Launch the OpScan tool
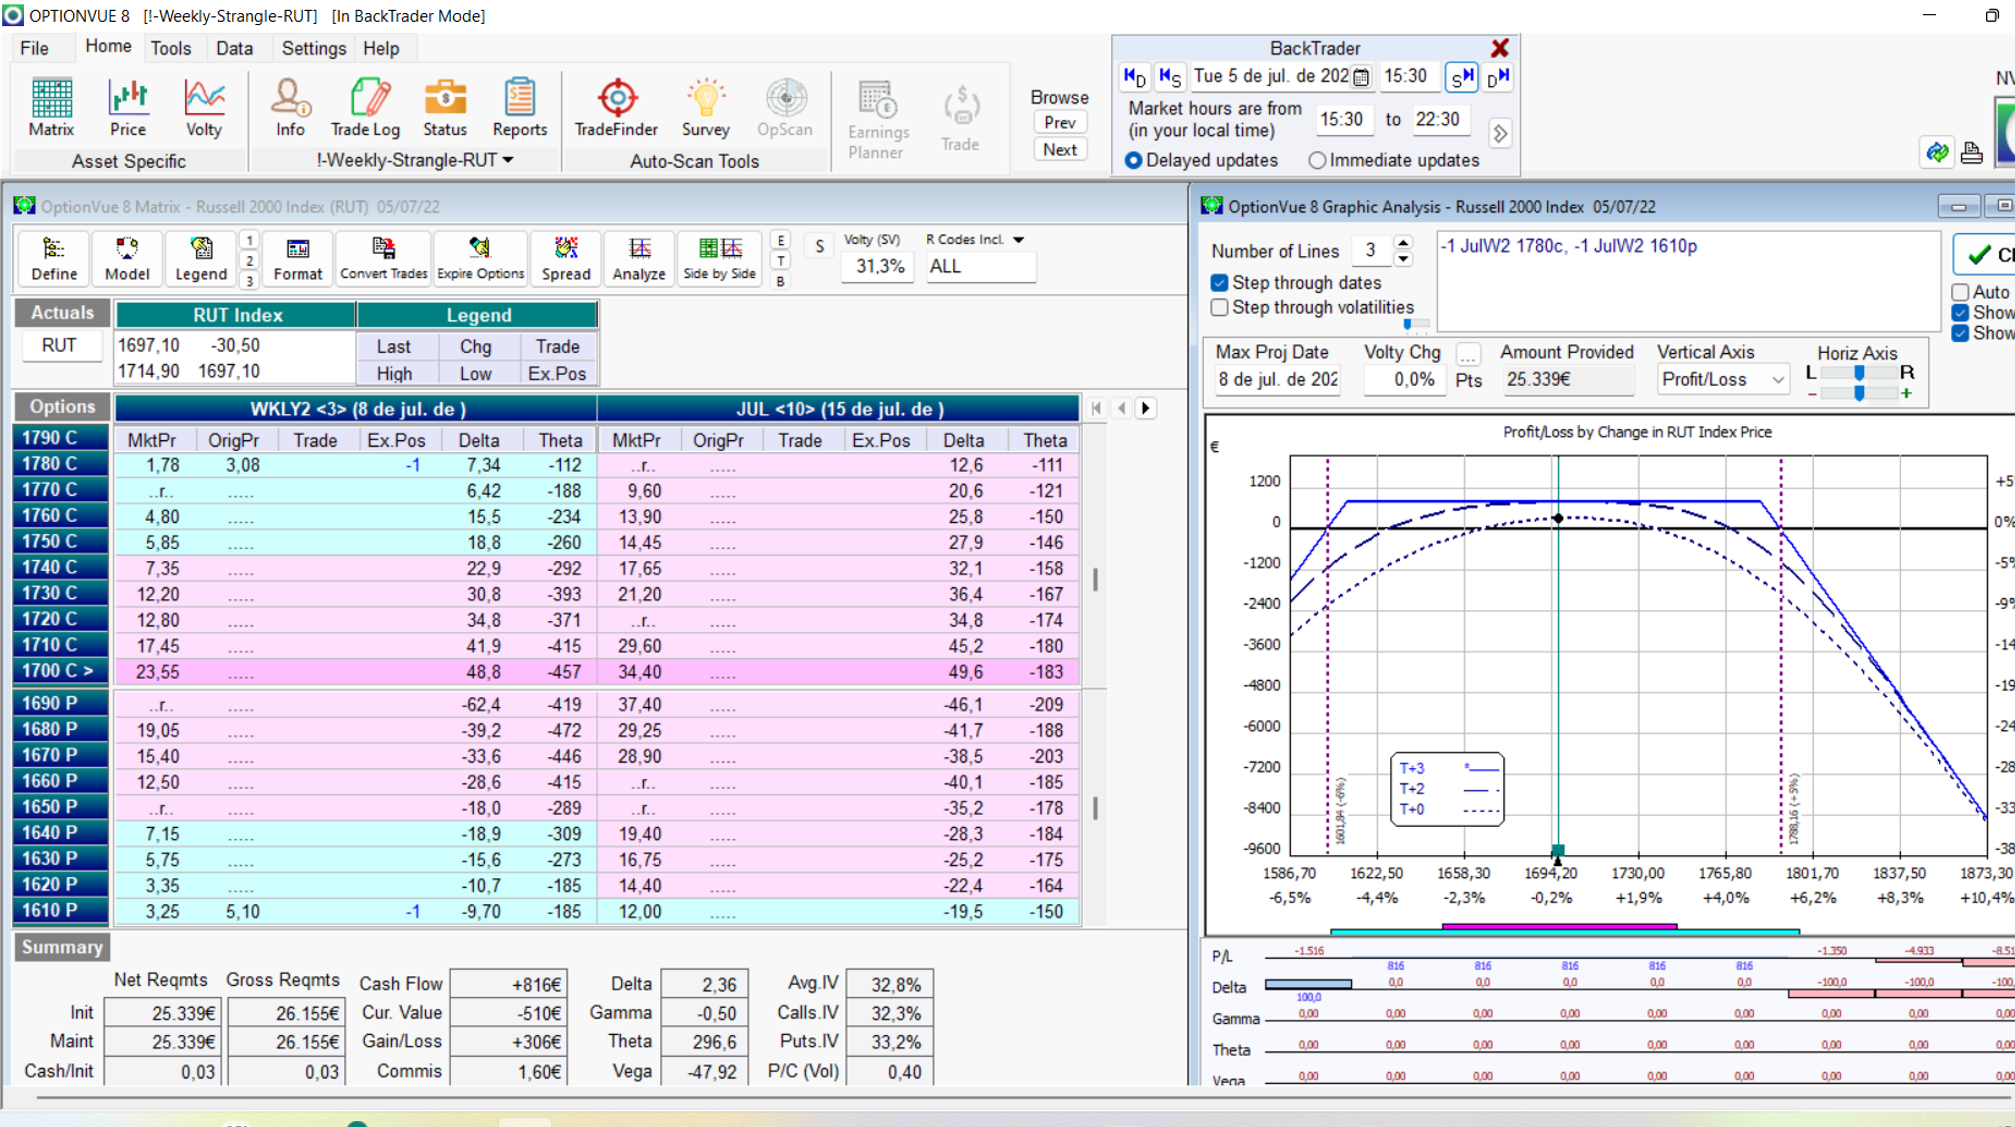The width and height of the screenshot is (2015, 1127). pos(785,107)
